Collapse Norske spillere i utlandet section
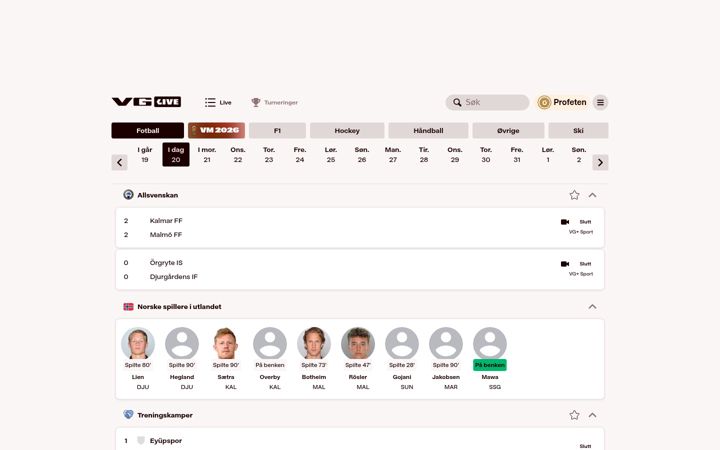 (592, 306)
